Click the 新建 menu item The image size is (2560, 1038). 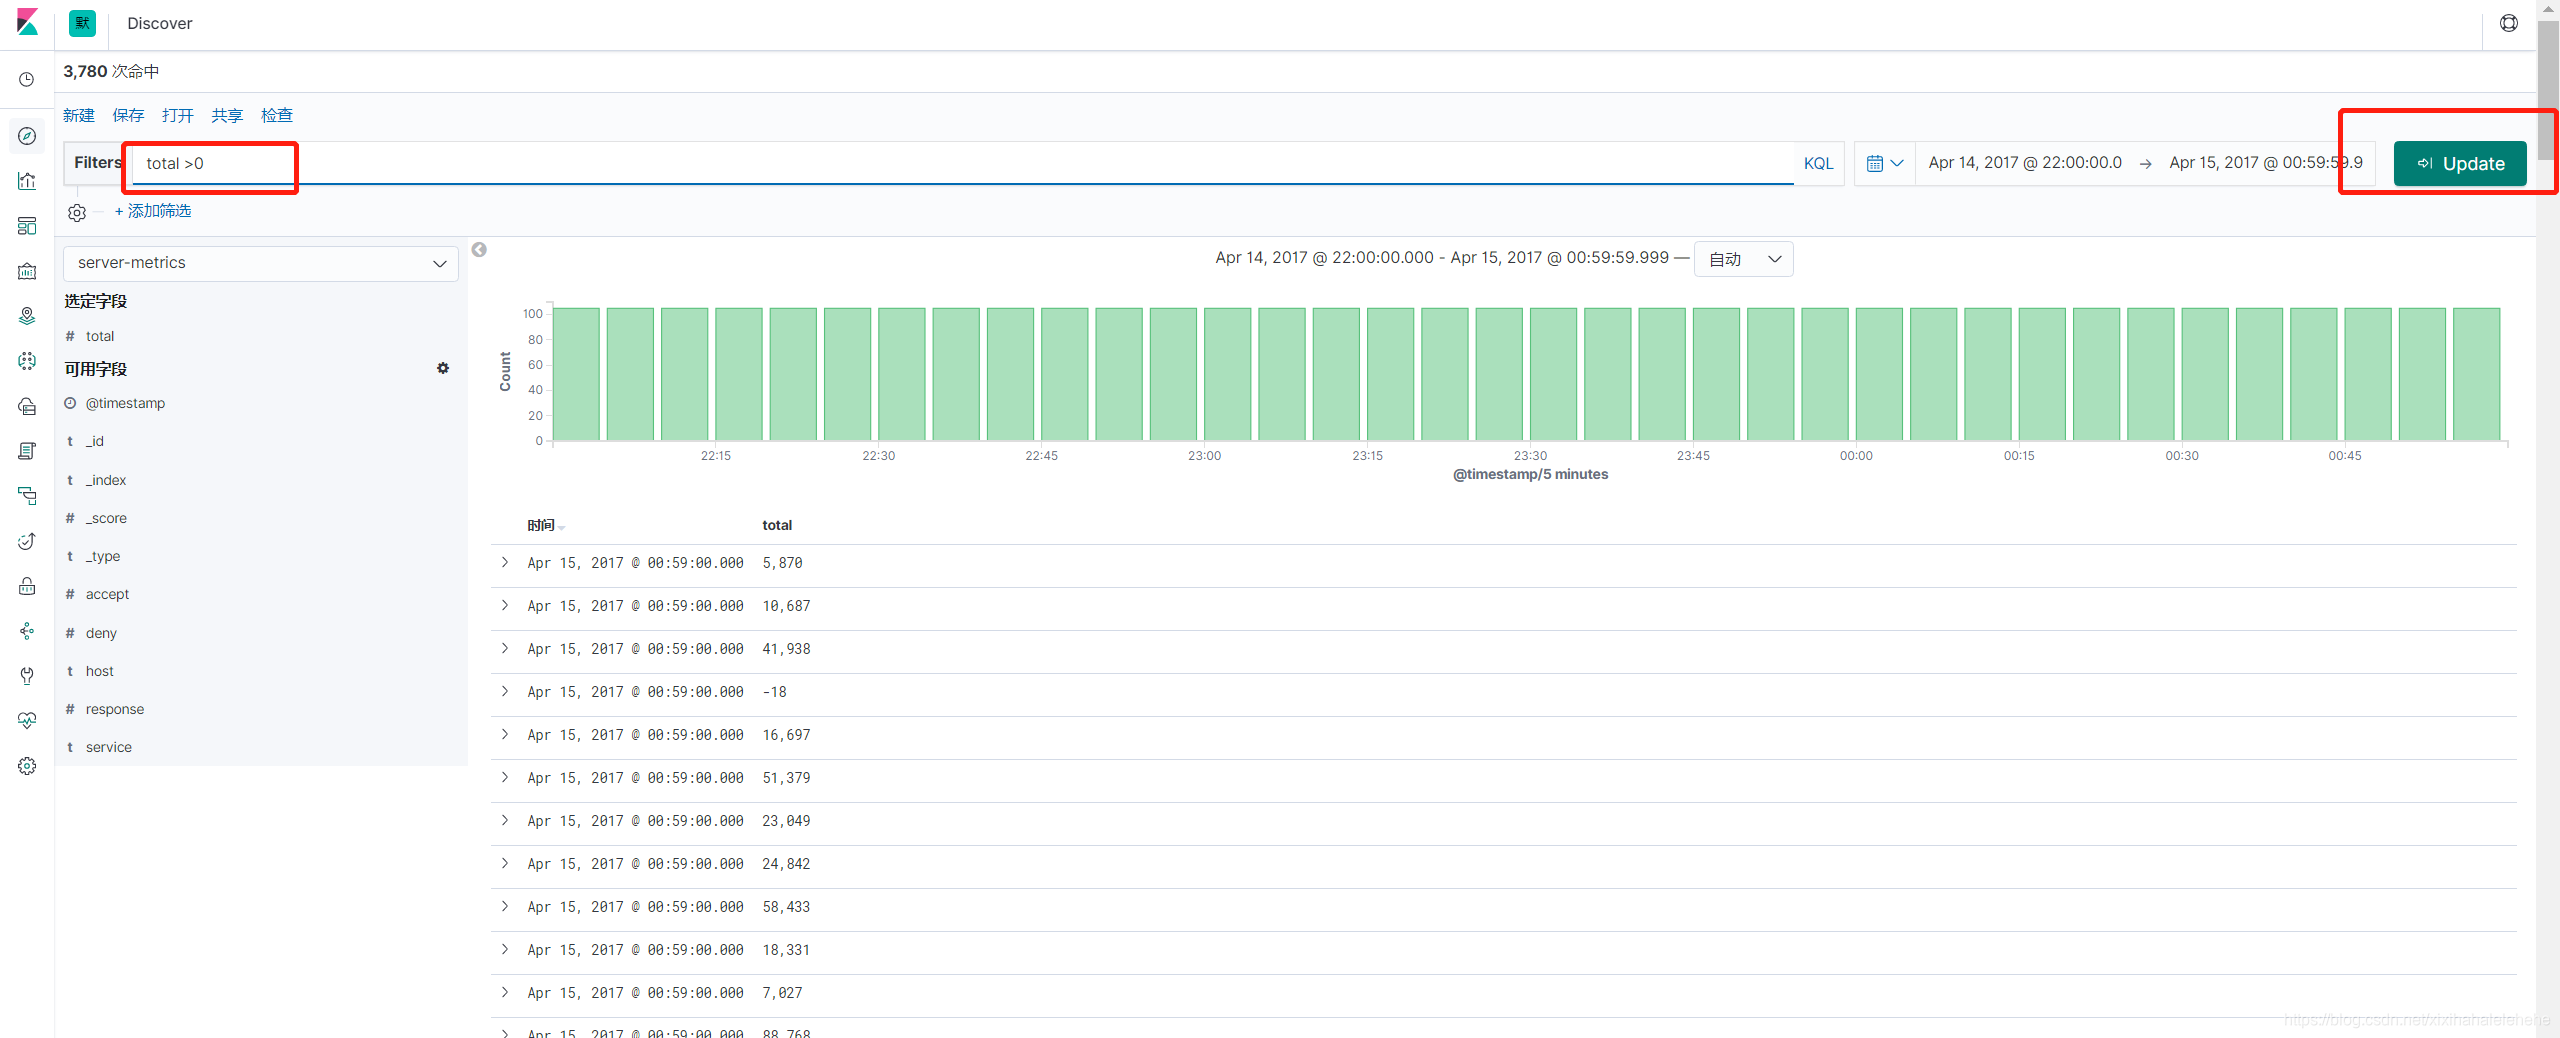79,115
